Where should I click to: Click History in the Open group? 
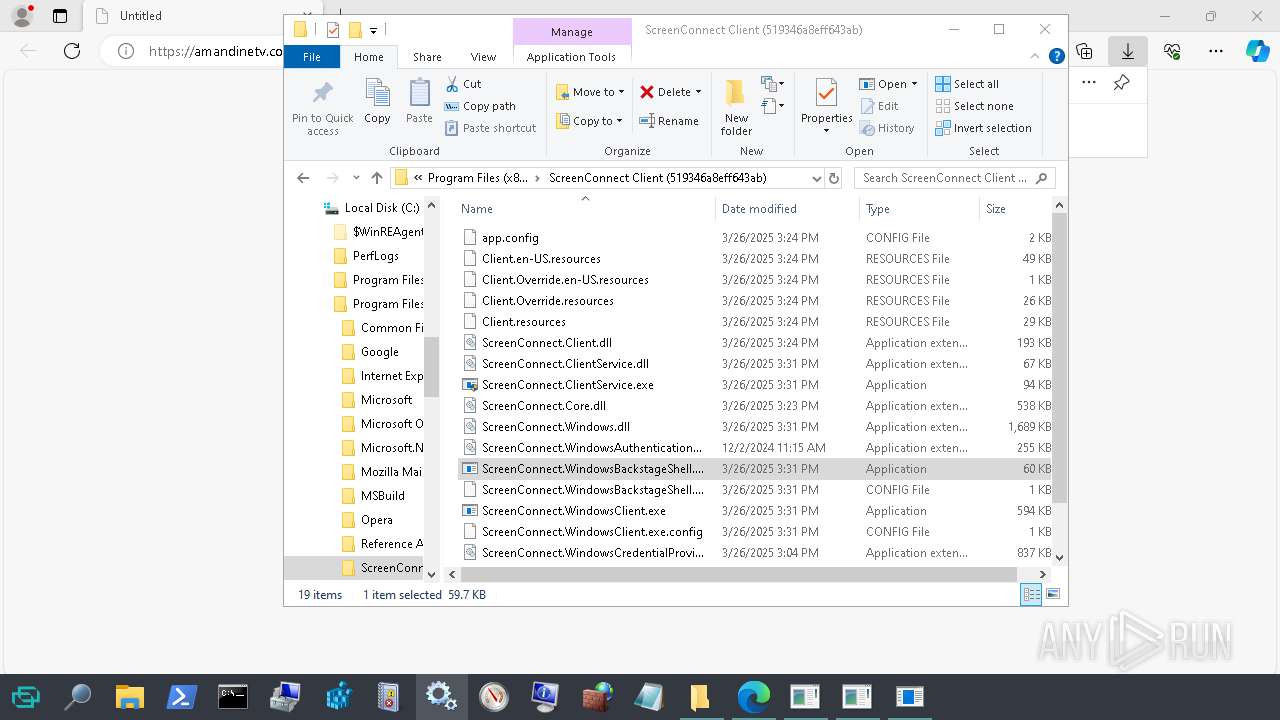point(887,128)
